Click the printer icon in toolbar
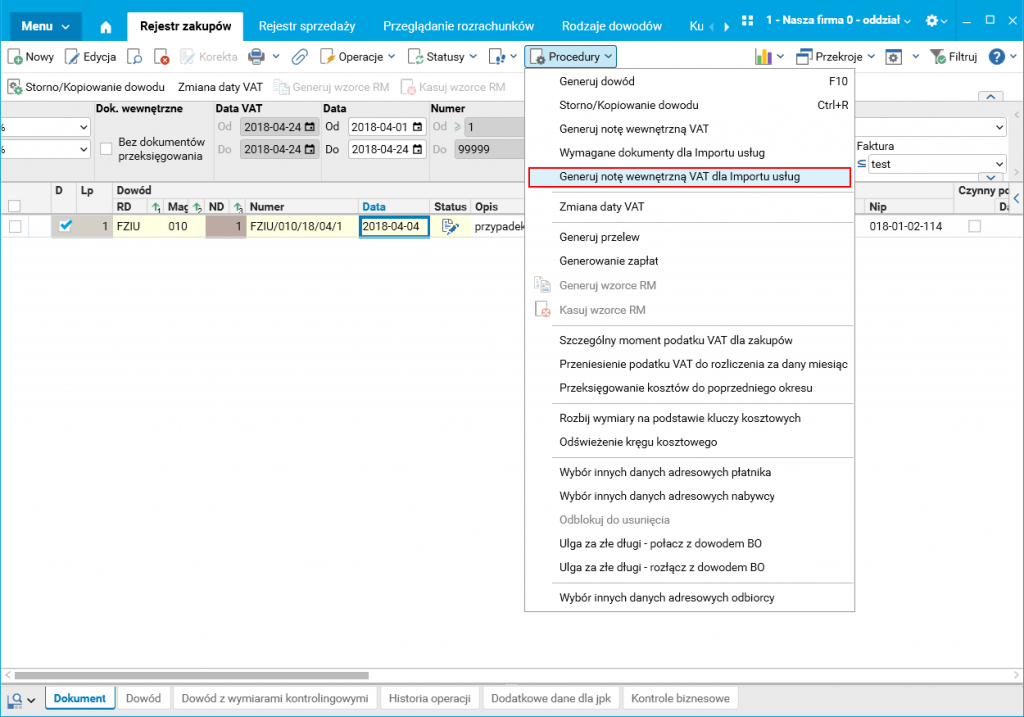The width and height of the screenshot is (1024, 717). coord(257,57)
